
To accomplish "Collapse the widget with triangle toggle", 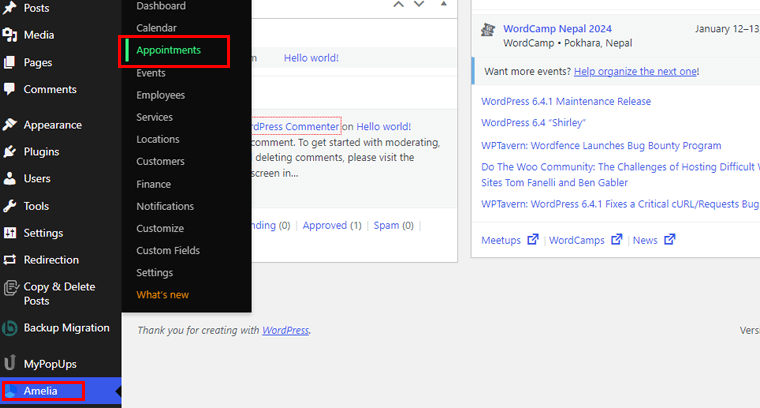I will 443,4.
